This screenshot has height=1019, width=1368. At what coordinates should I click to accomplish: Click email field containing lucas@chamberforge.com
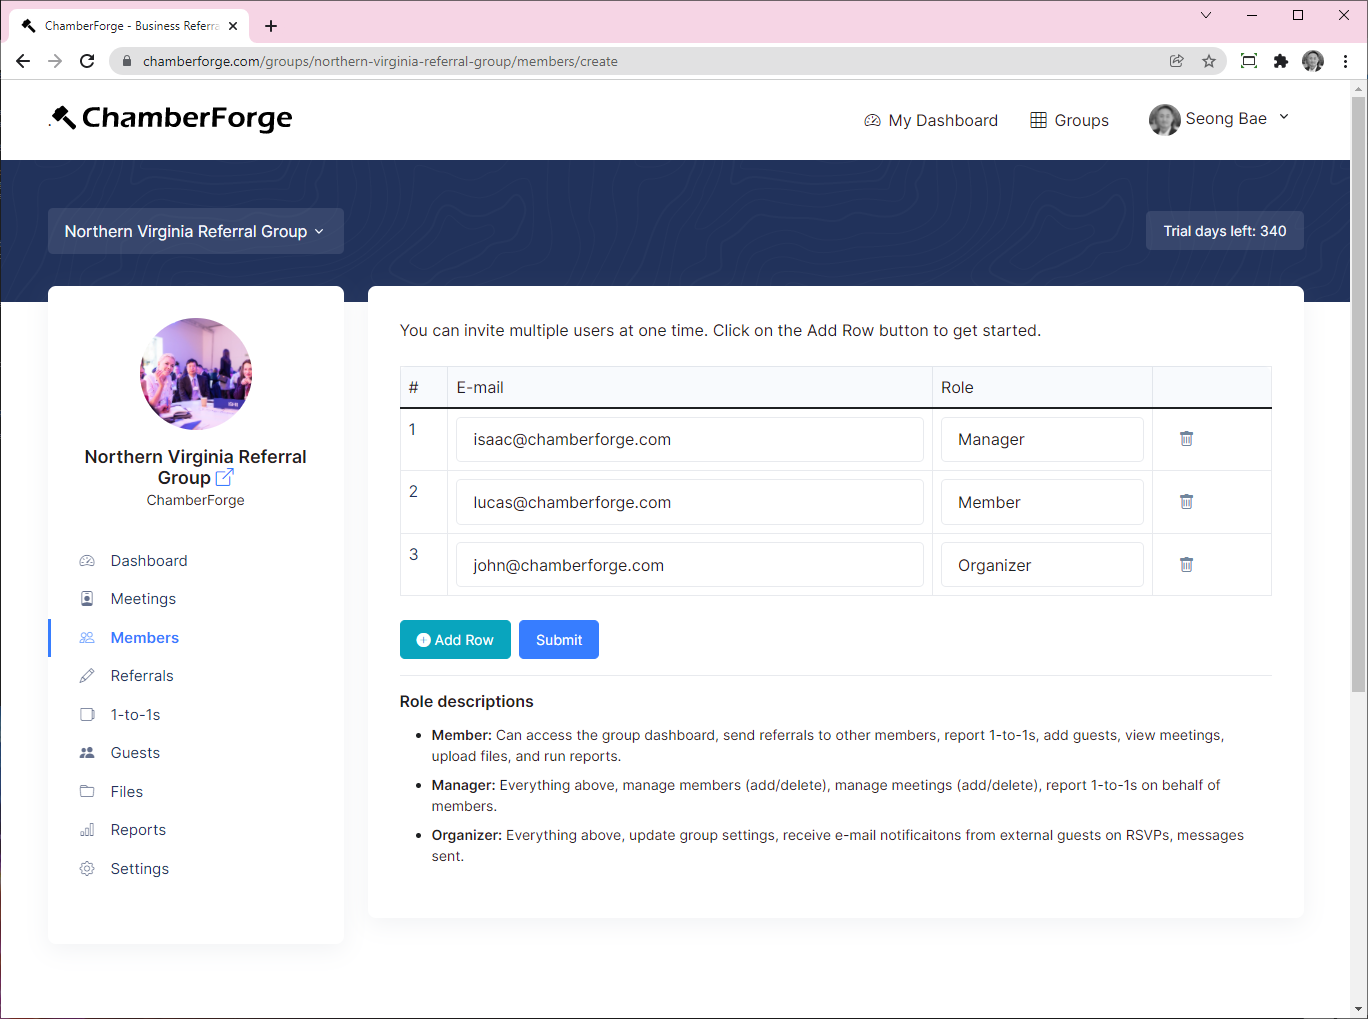coord(689,502)
